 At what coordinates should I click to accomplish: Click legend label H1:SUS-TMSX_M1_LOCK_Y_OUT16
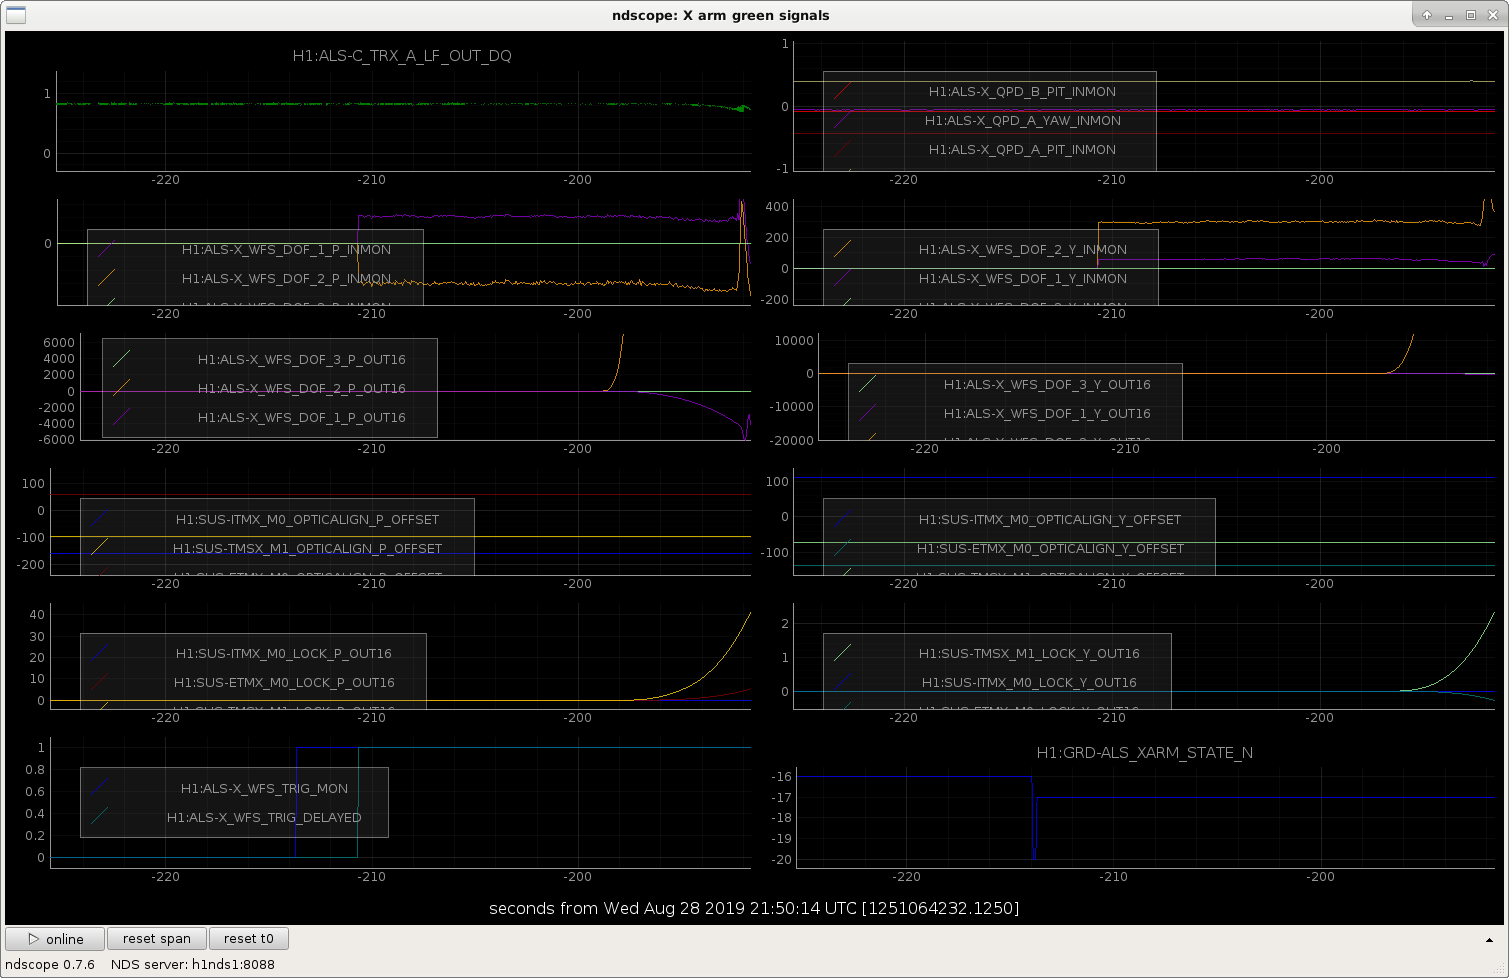[1029, 653]
